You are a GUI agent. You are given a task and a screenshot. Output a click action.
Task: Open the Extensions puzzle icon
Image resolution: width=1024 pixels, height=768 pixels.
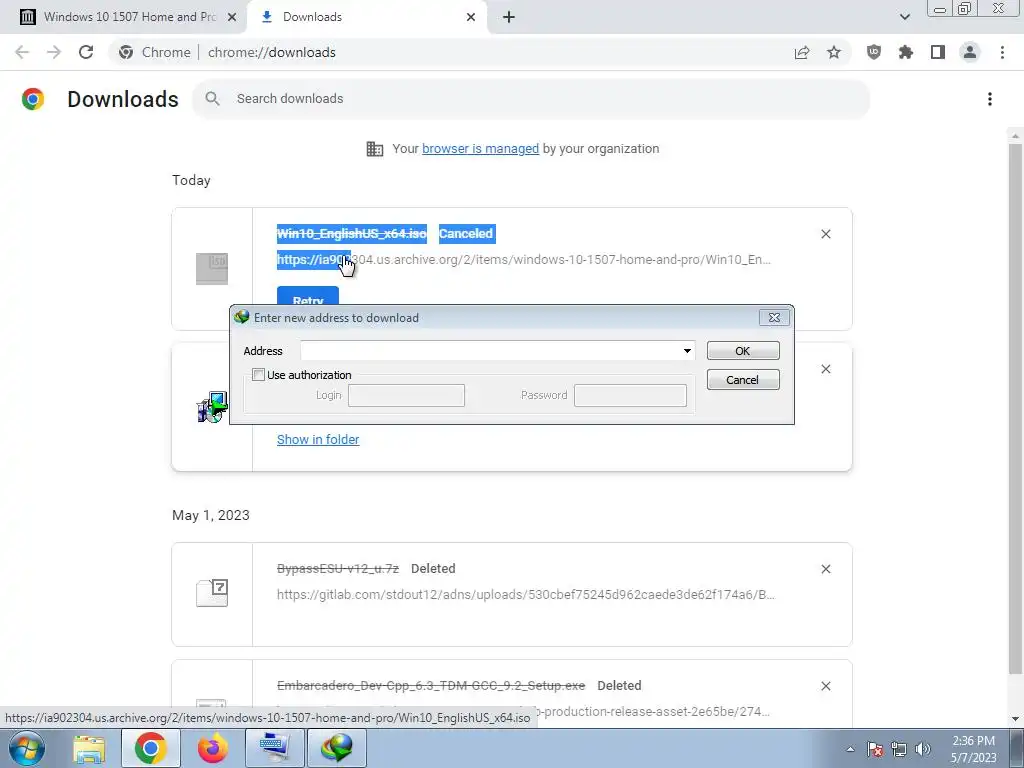coord(905,52)
